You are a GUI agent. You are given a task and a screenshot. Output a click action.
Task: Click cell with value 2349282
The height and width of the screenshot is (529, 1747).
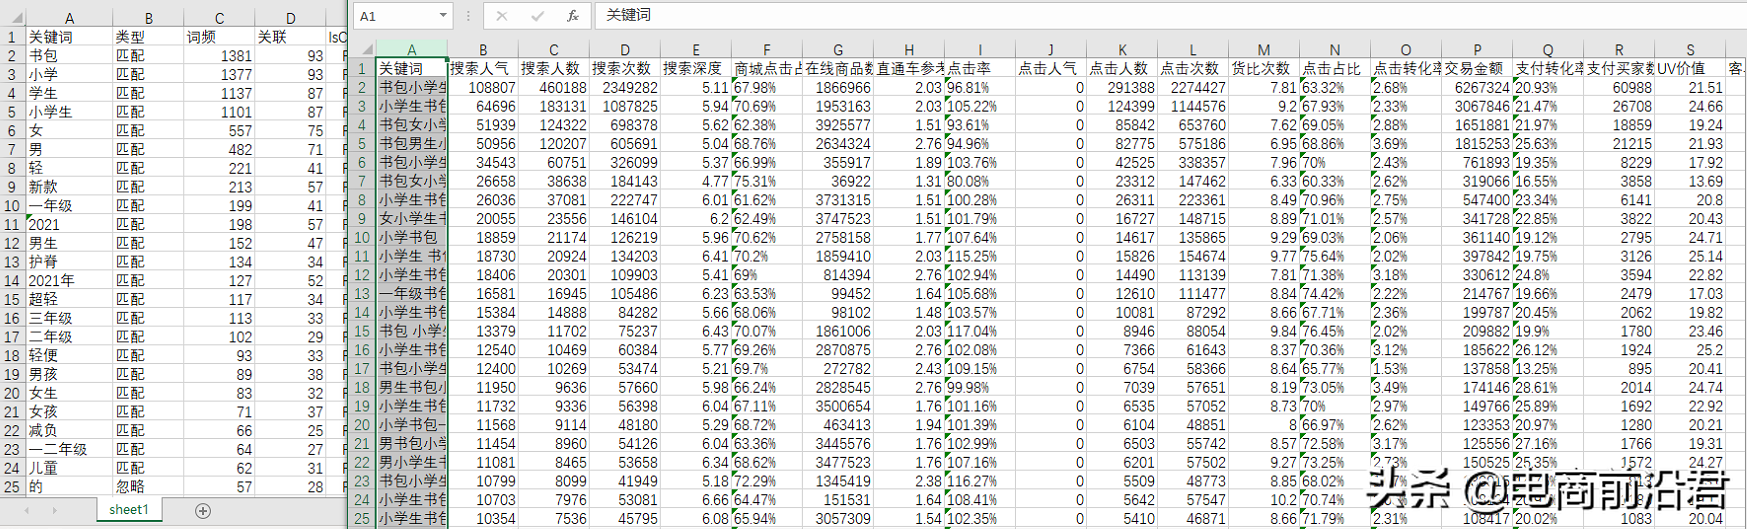[625, 88]
